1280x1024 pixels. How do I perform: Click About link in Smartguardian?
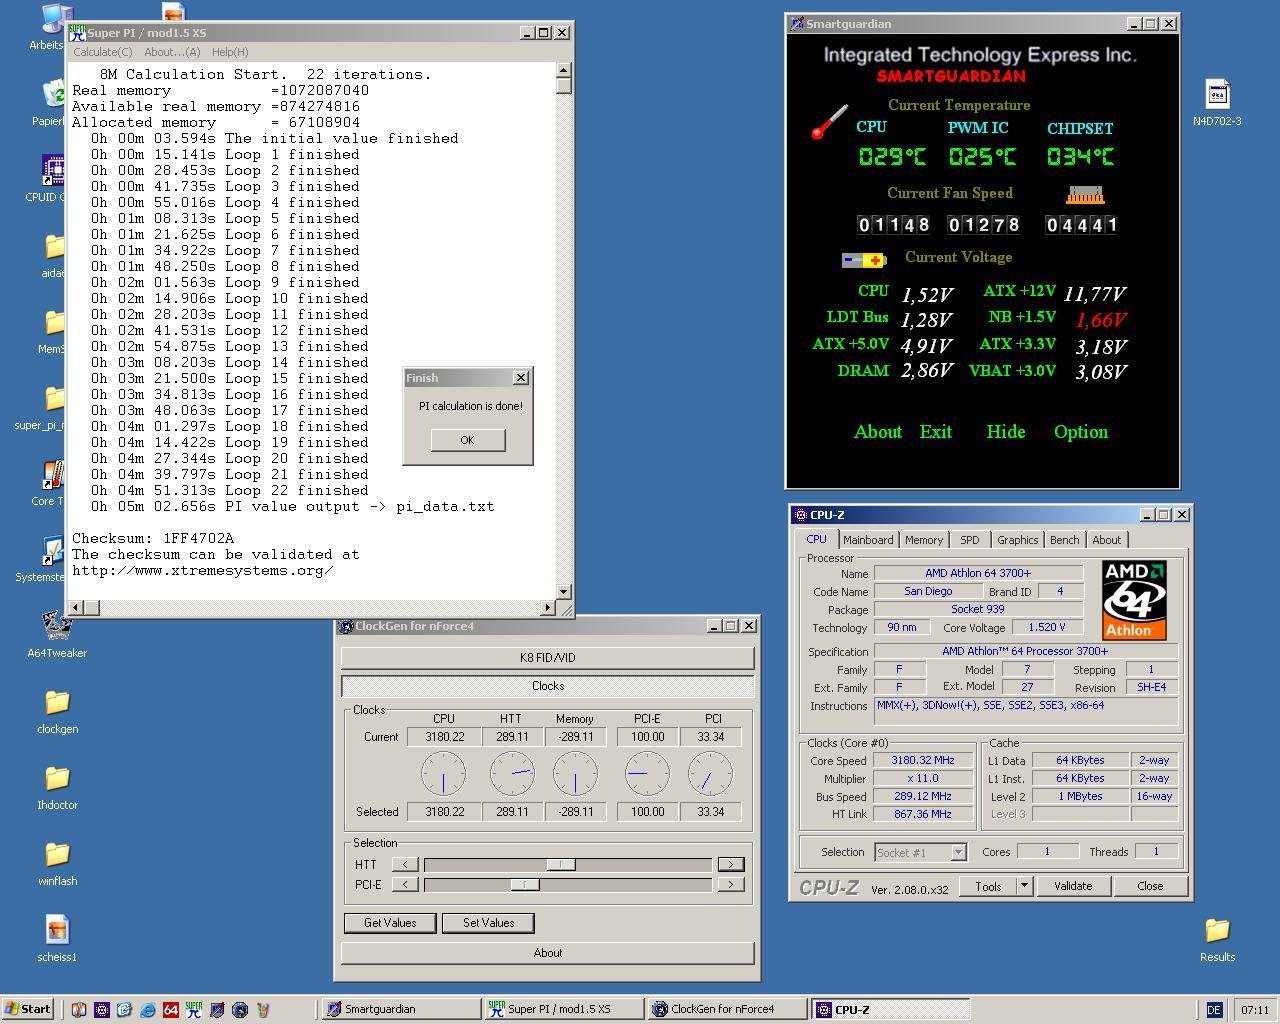(878, 432)
